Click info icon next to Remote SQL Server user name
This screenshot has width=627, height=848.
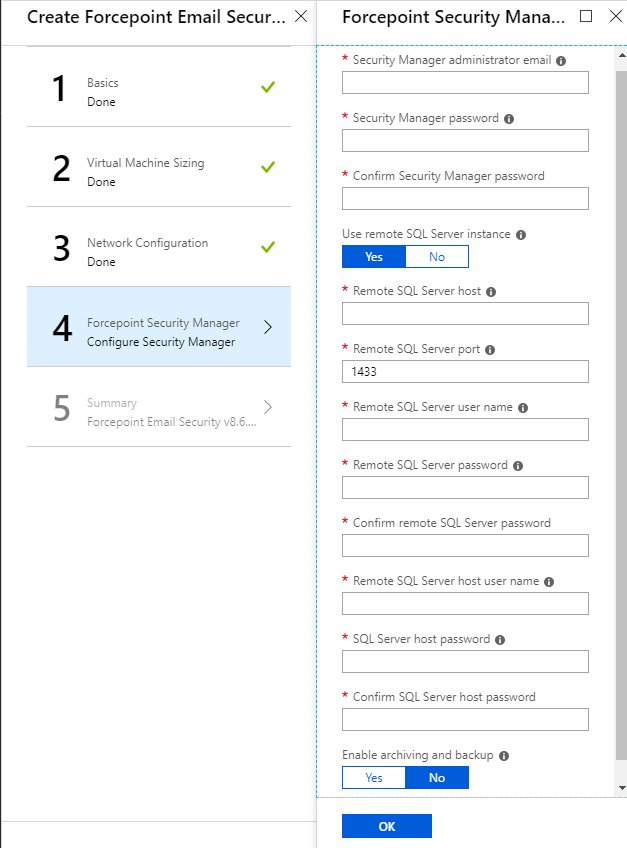coord(523,408)
